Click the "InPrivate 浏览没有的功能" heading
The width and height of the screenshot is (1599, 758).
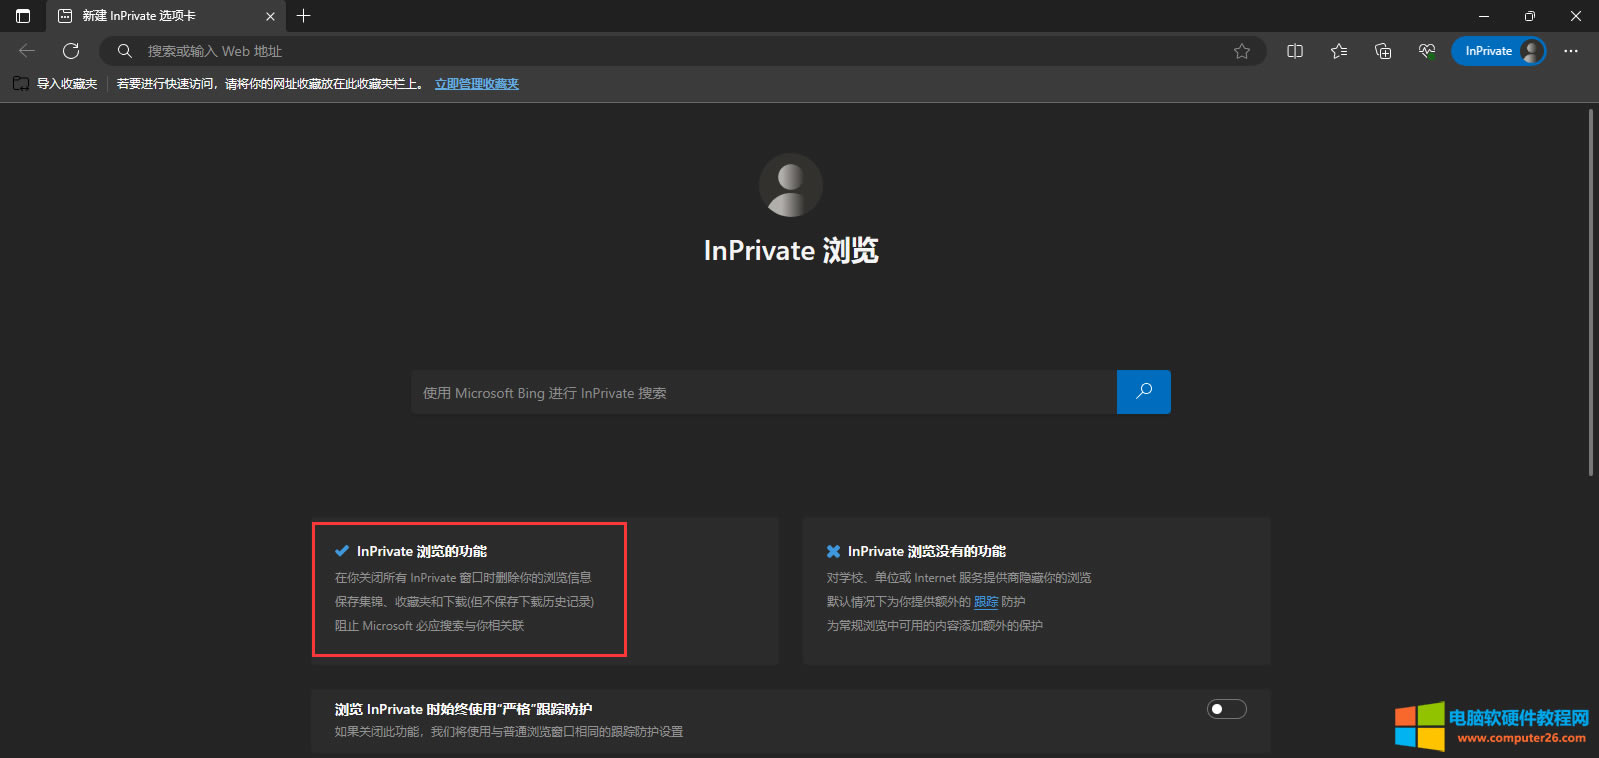click(x=927, y=551)
